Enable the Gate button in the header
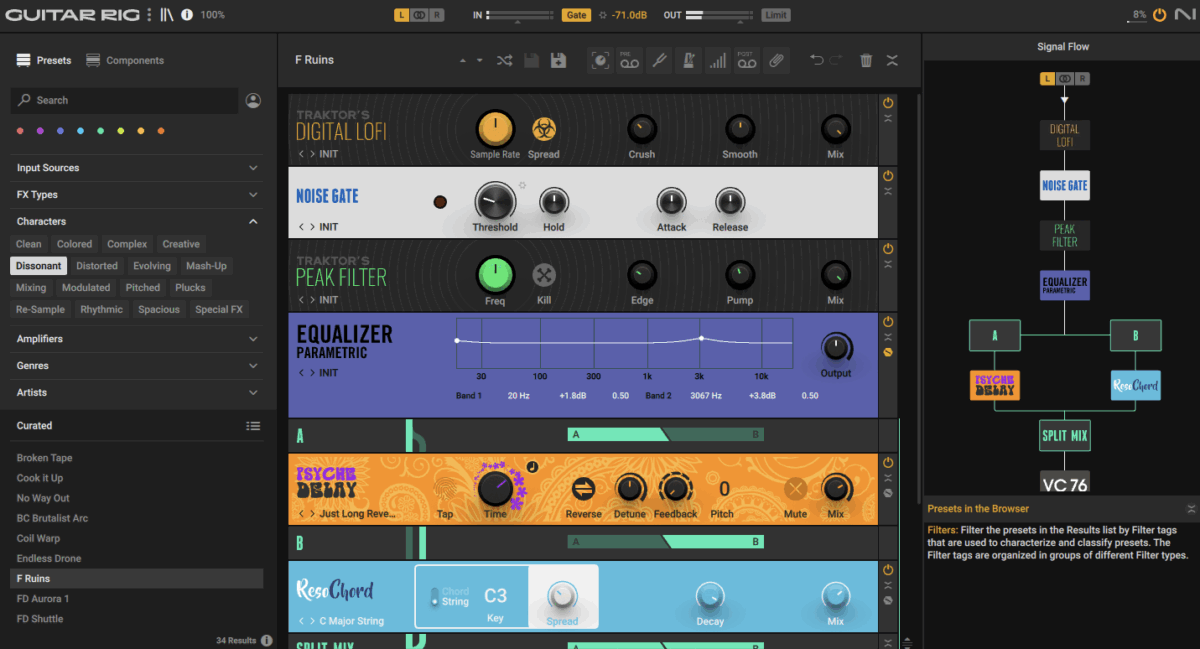This screenshot has width=1200, height=649. [x=576, y=15]
